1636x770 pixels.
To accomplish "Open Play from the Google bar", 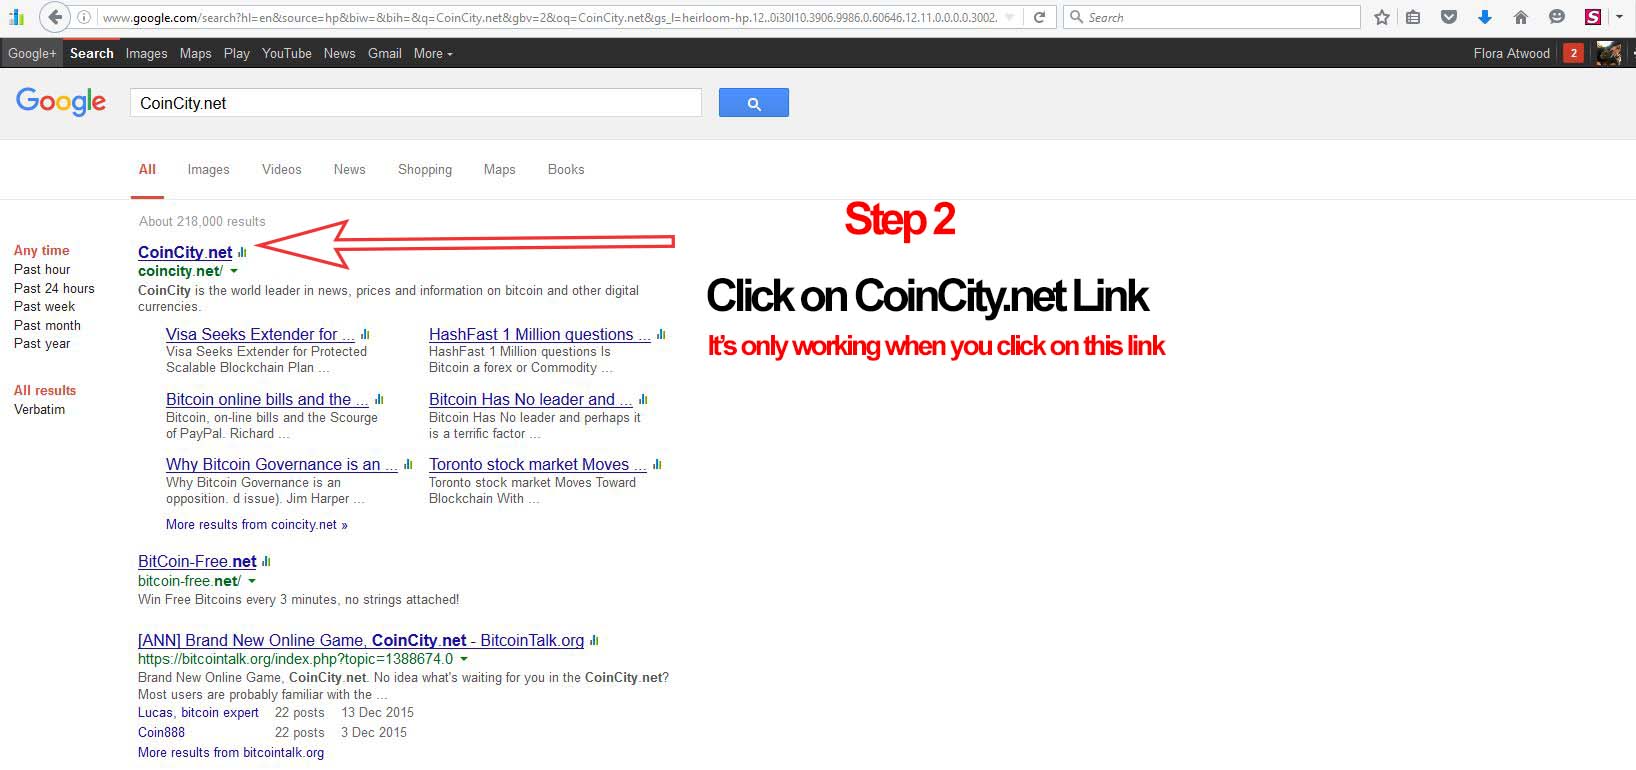I will pyautogui.click(x=237, y=53).
